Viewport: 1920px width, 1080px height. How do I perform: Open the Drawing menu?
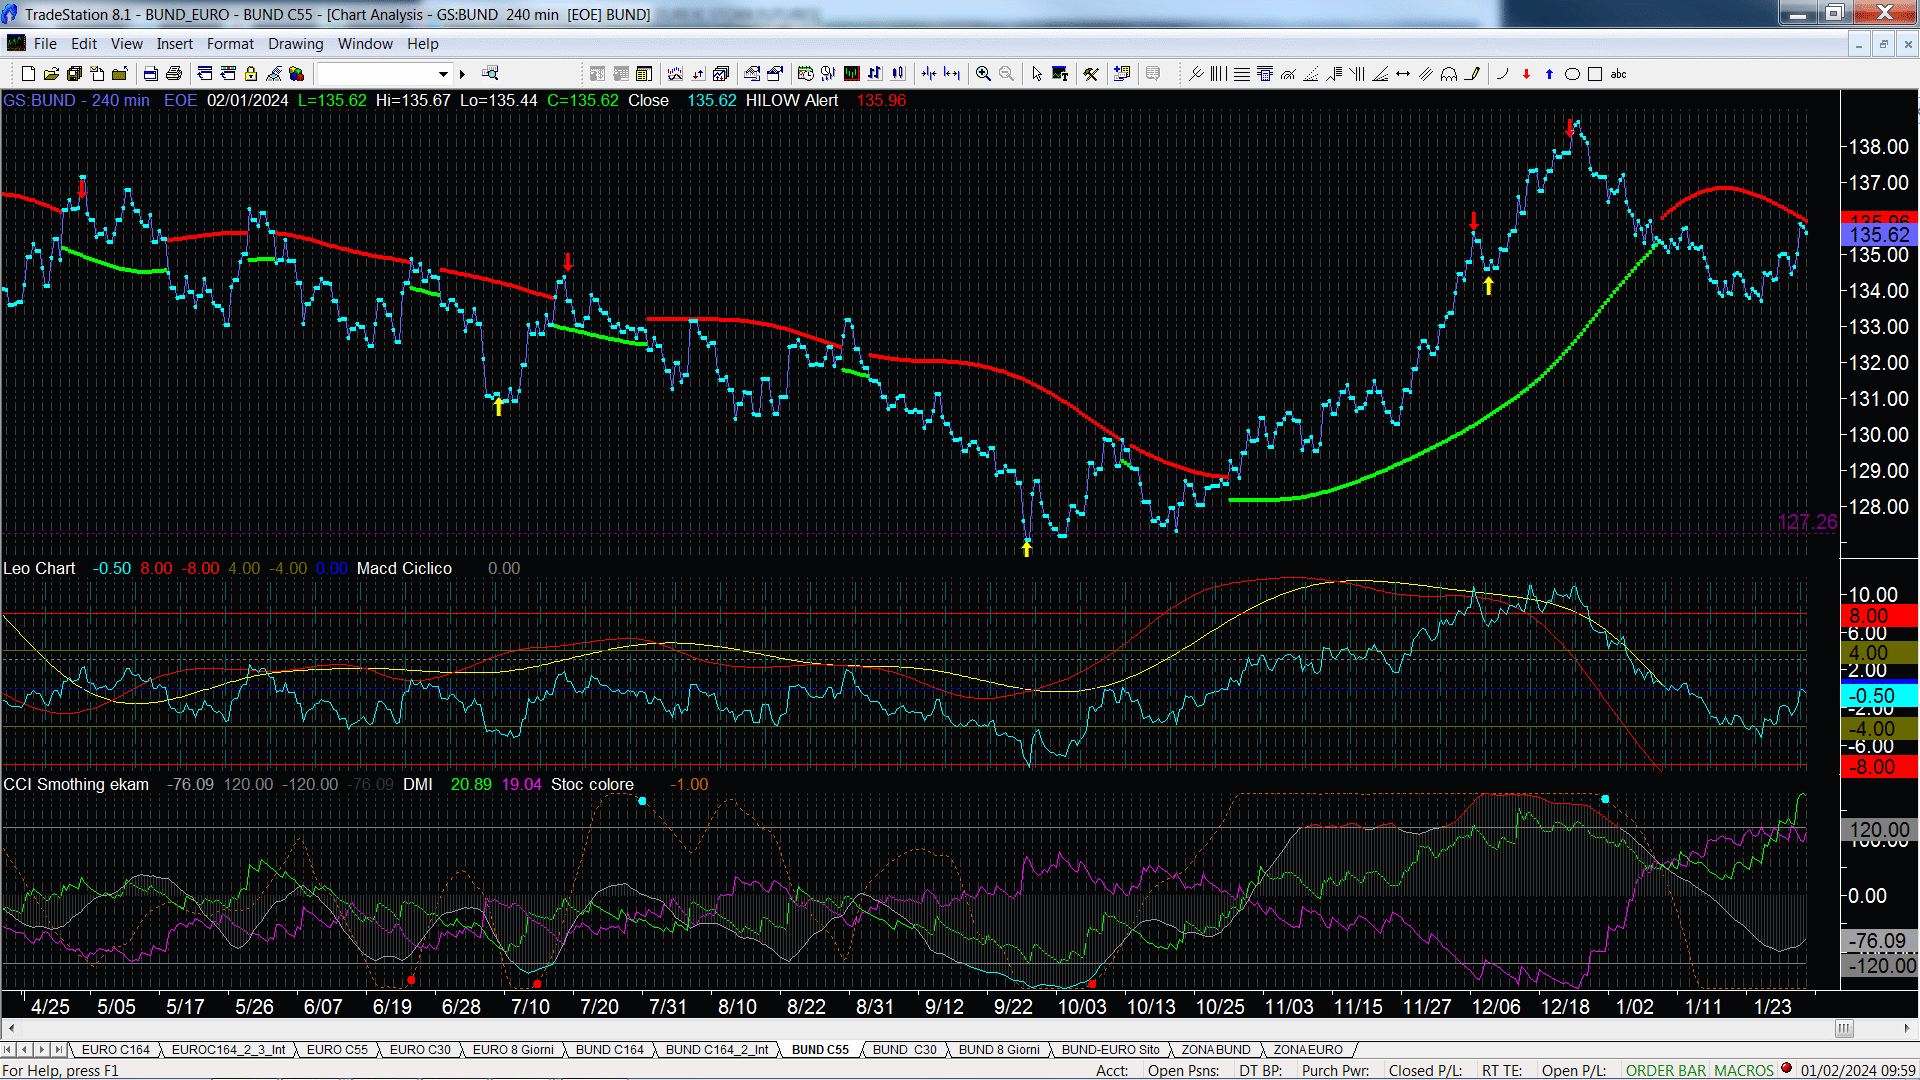[296, 44]
